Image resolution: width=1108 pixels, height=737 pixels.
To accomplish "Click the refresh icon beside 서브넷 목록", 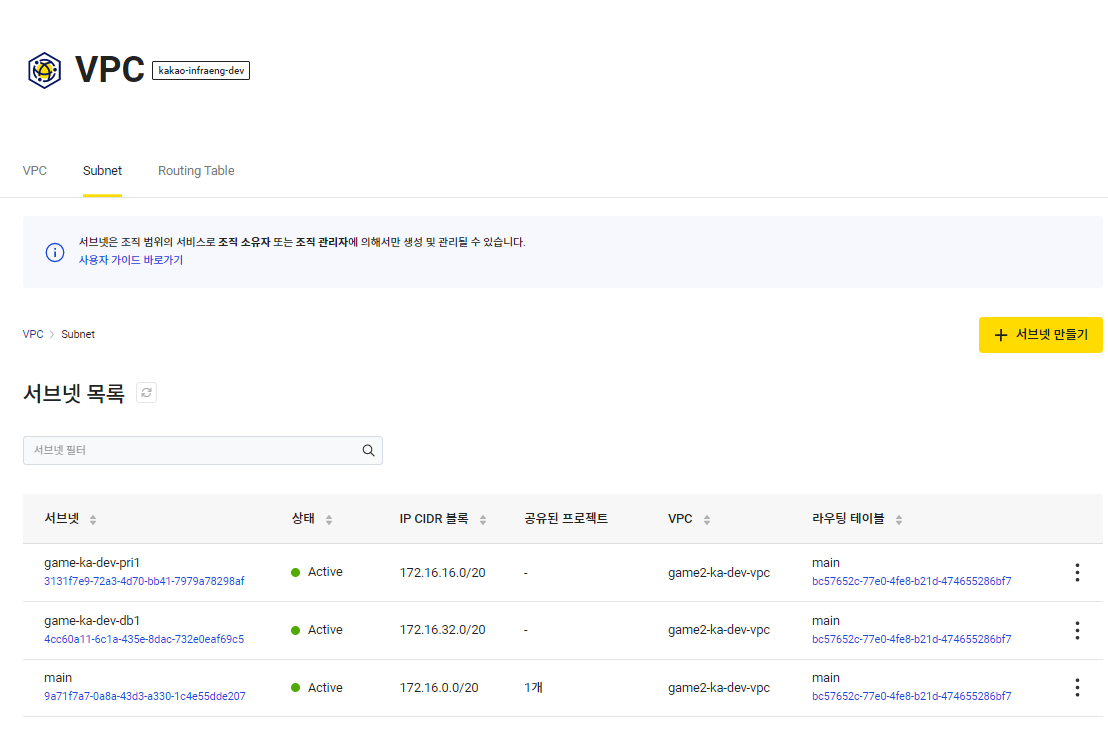I will click(146, 392).
